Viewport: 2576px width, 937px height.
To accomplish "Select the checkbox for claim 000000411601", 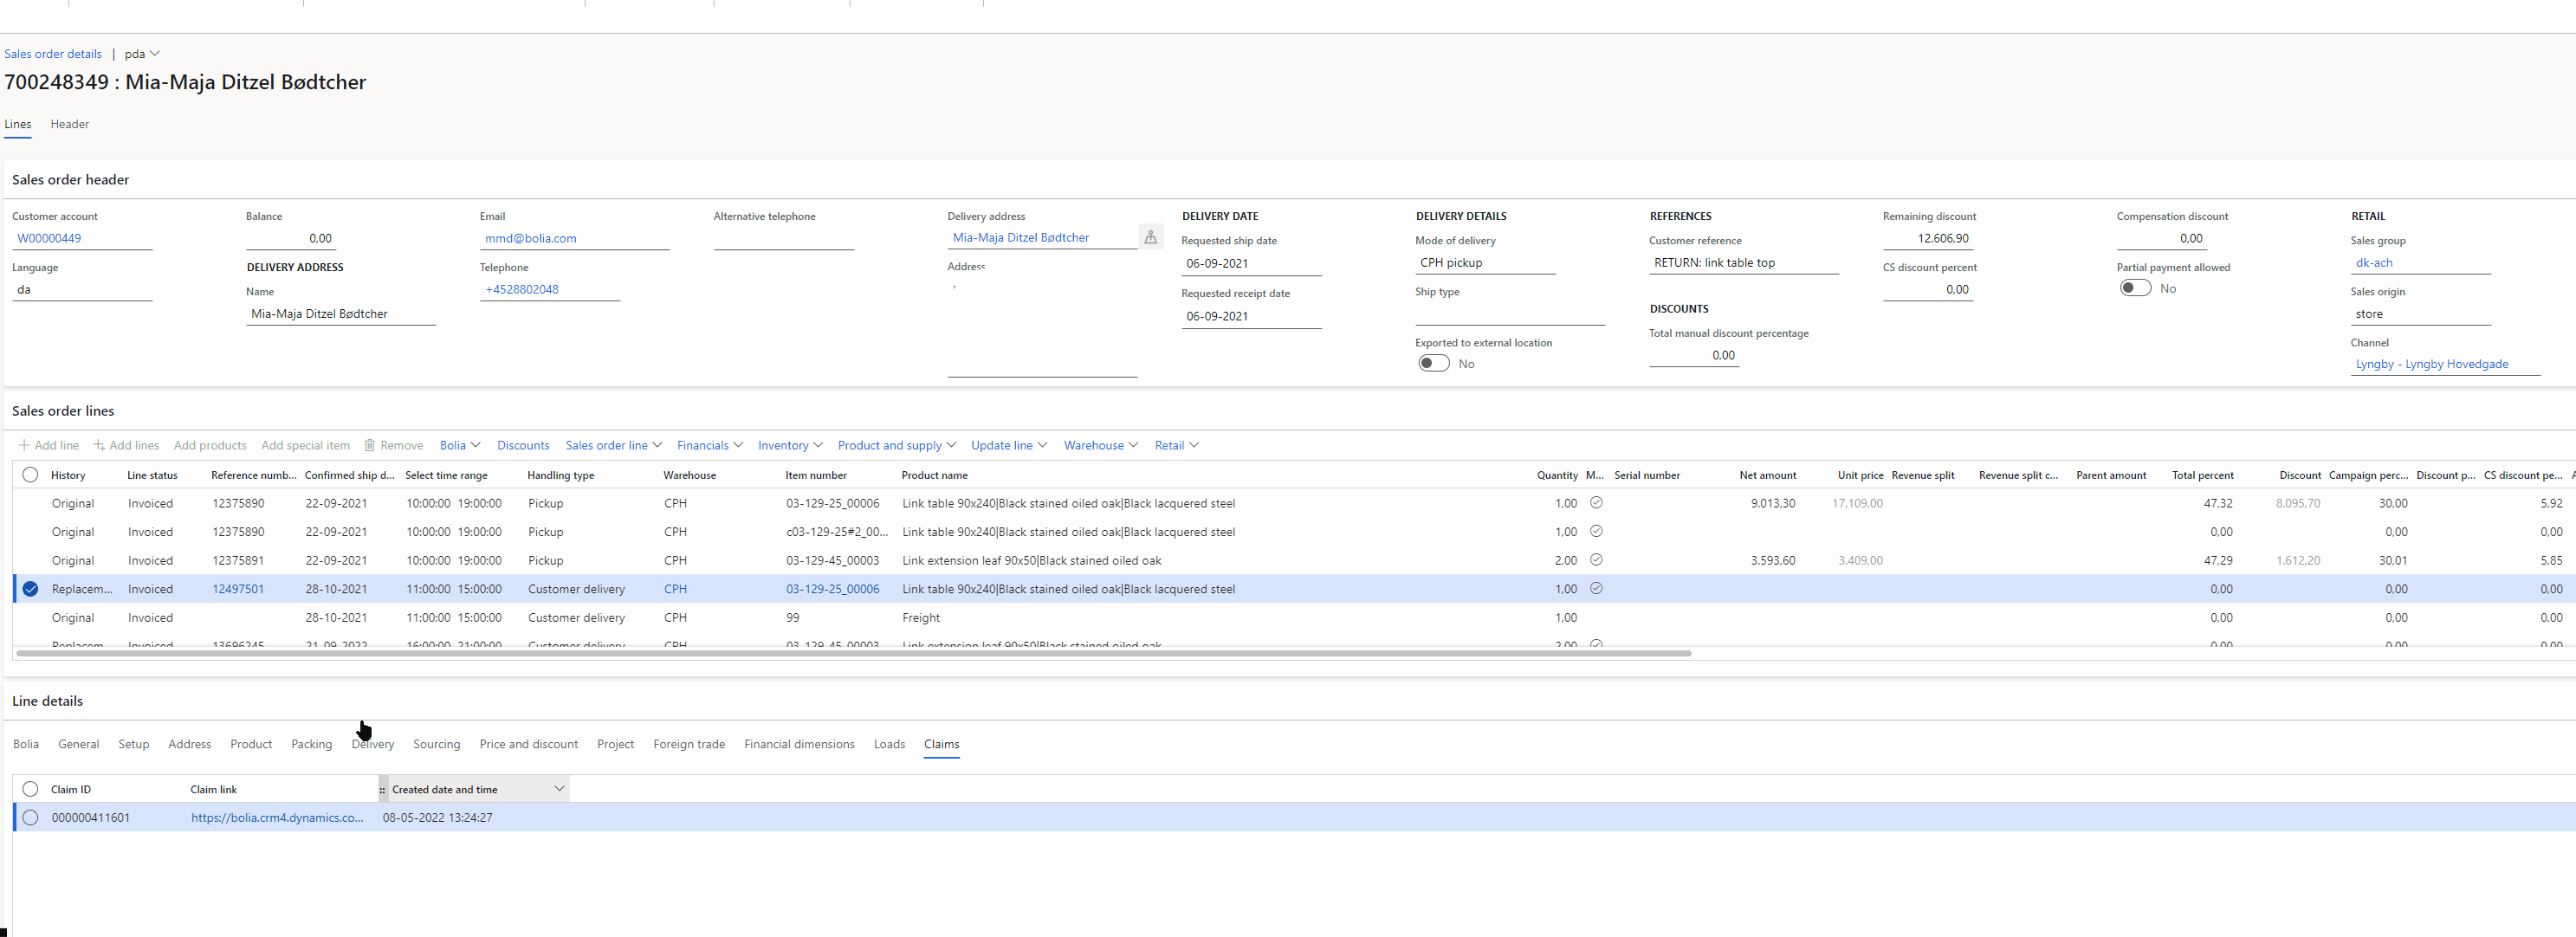I will click(x=29, y=817).
